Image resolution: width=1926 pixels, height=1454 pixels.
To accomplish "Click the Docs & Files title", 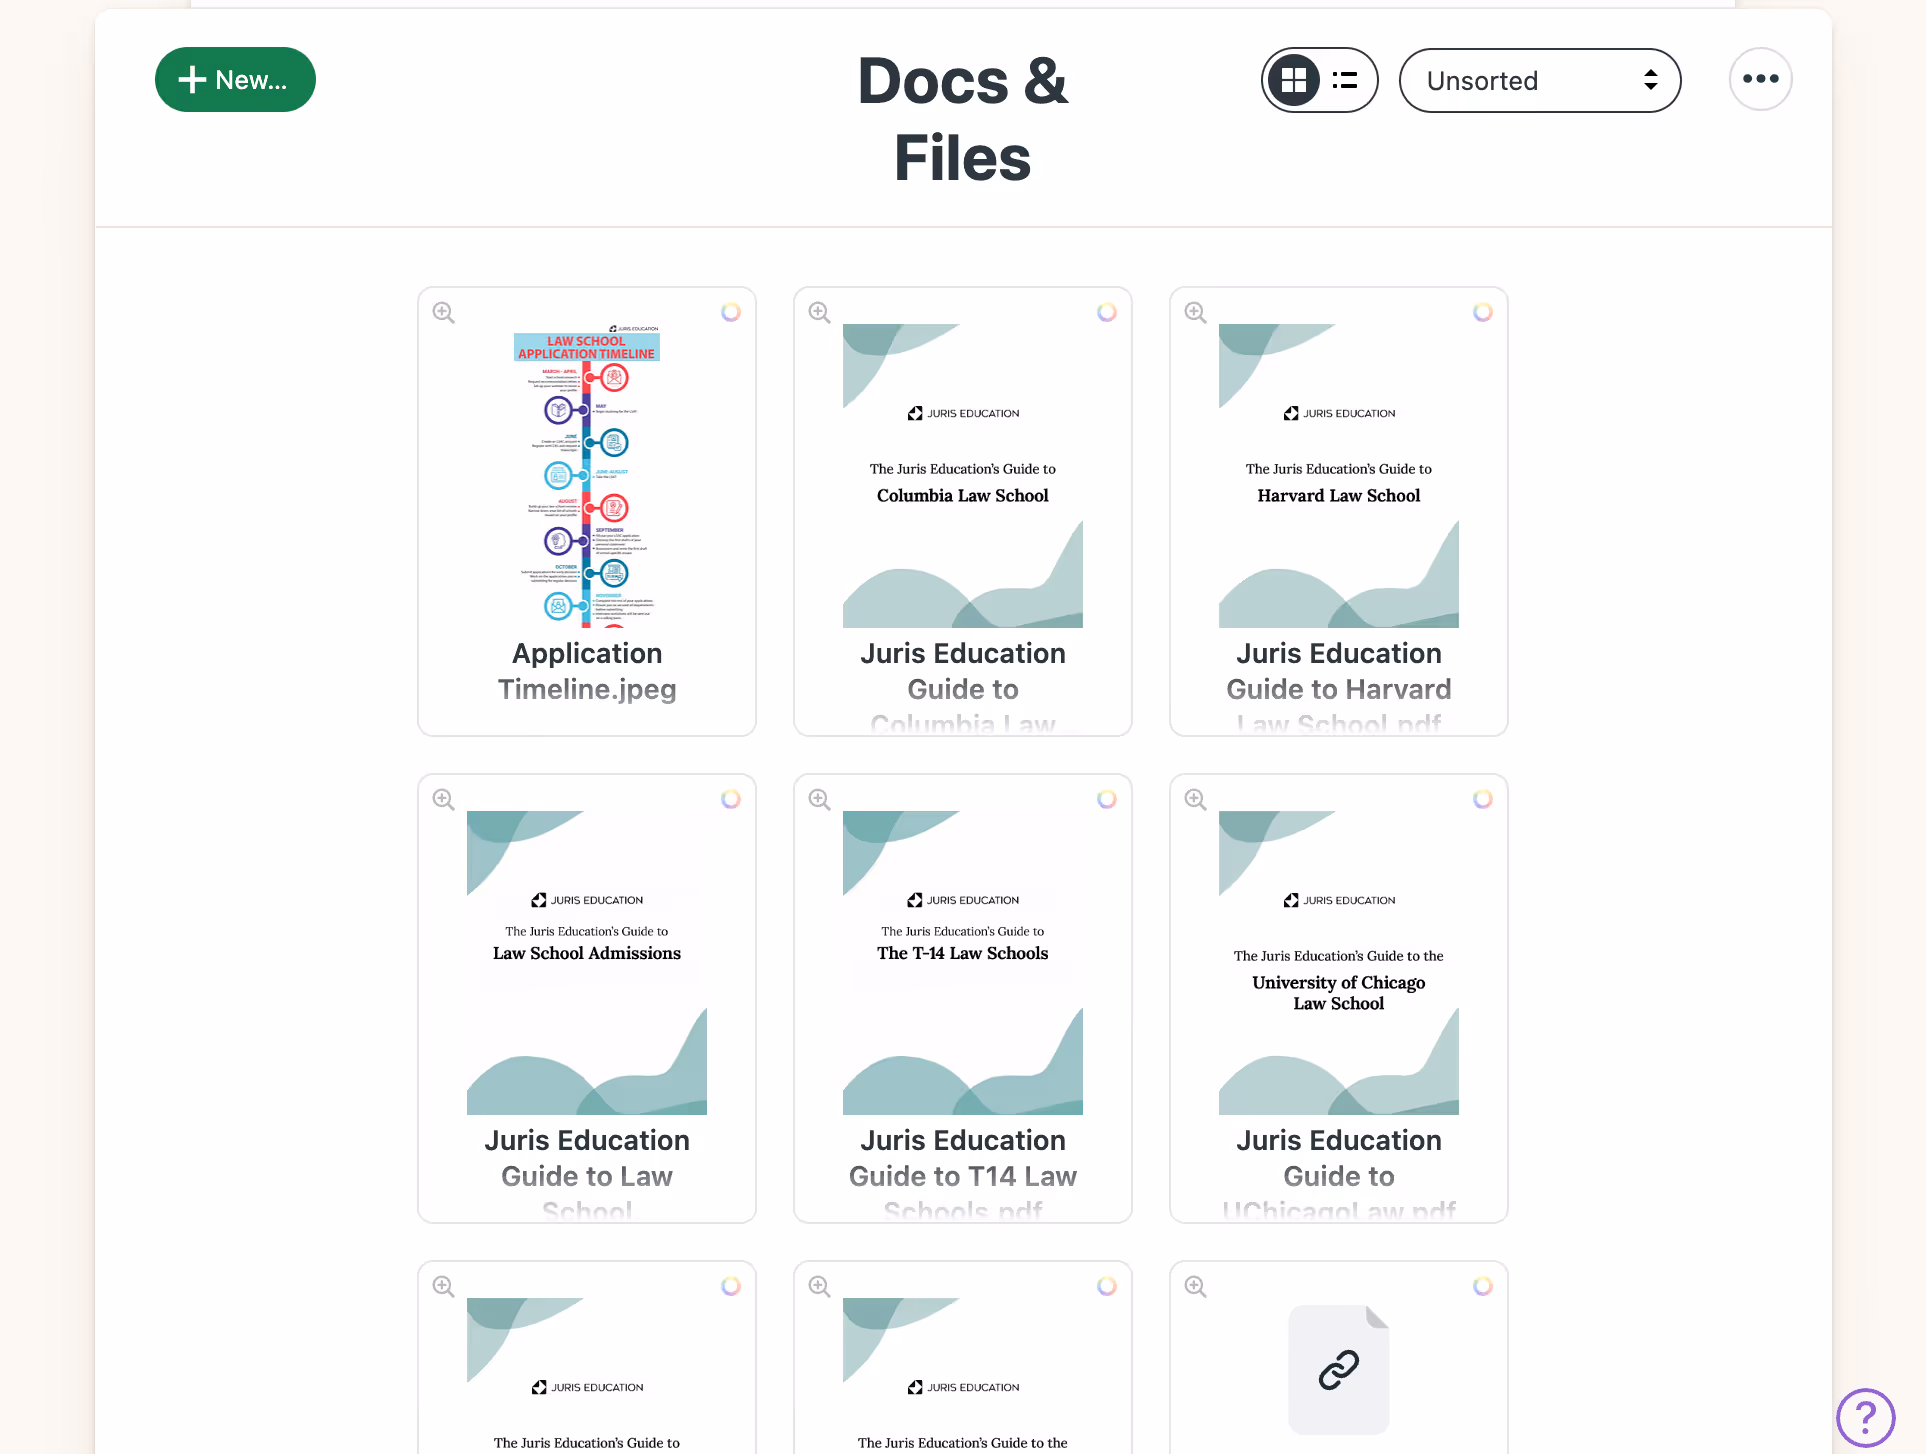I will (961, 118).
